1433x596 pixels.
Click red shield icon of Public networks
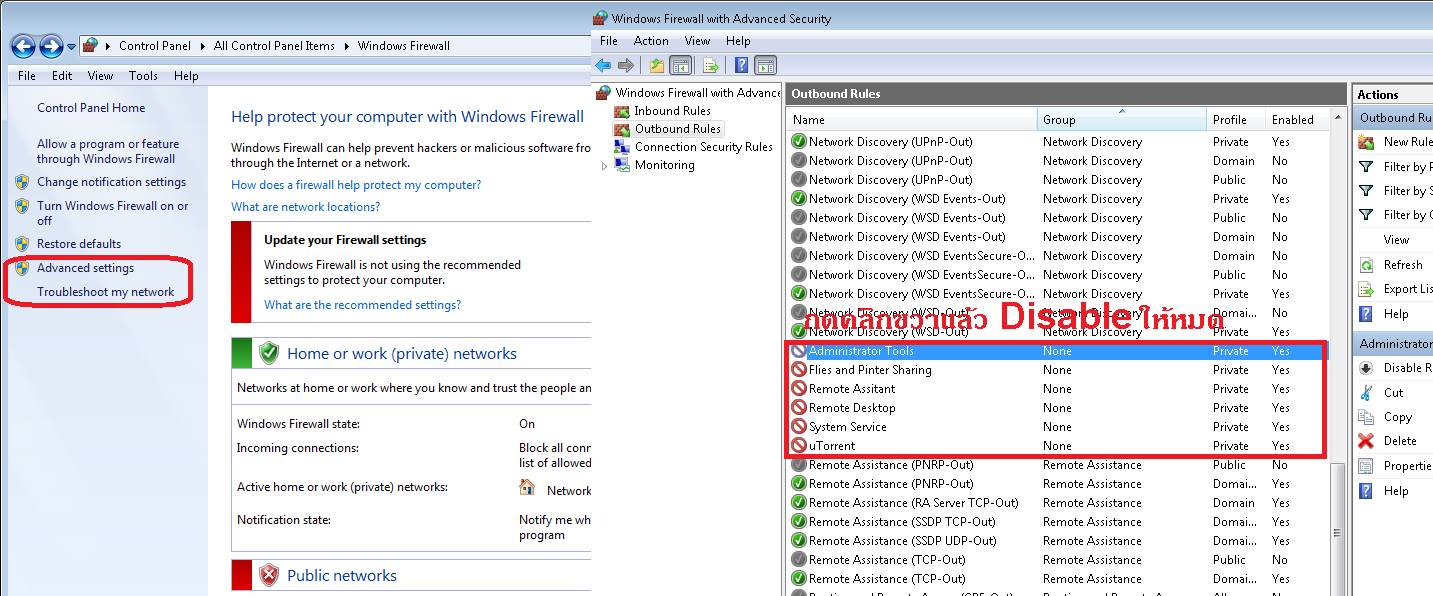click(x=269, y=575)
